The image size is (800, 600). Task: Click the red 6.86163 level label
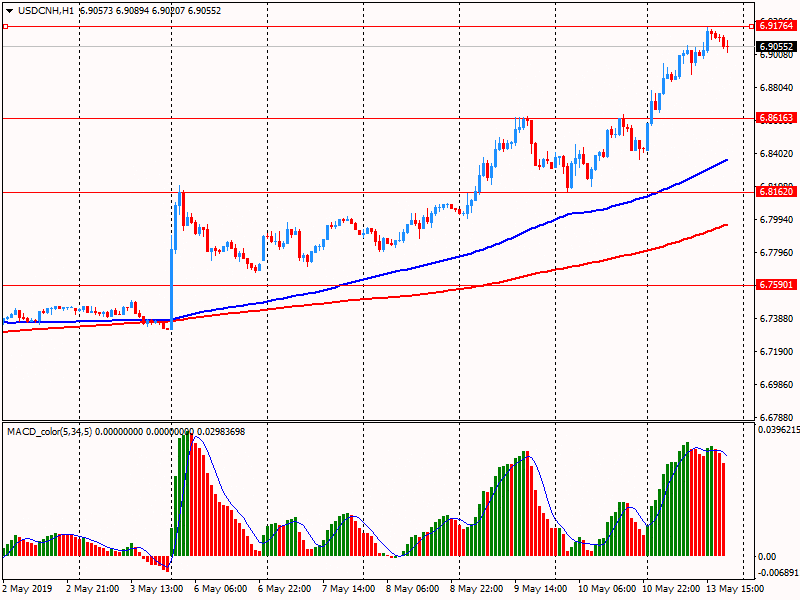pos(776,118)
